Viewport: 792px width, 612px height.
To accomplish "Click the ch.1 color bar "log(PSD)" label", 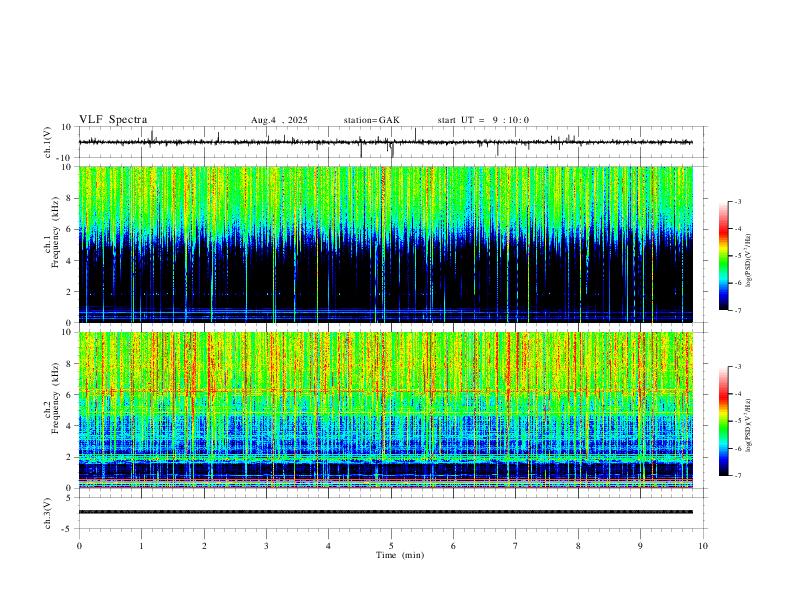I will pyautogui.click(x=749, y=261).
